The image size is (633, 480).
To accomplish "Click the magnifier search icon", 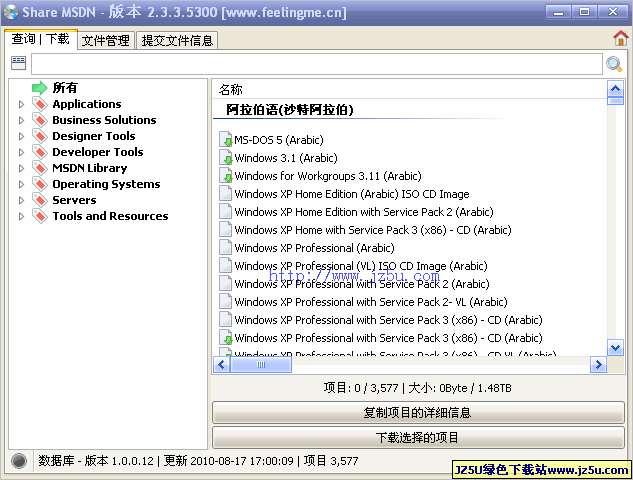I will [614, 64].
